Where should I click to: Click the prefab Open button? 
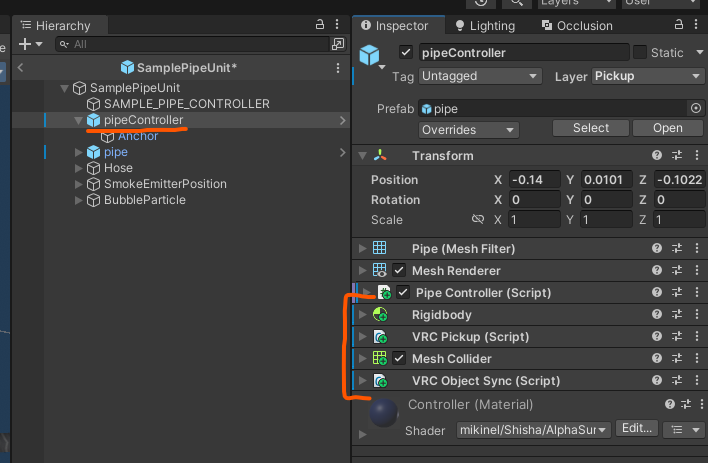coord(667,128)
